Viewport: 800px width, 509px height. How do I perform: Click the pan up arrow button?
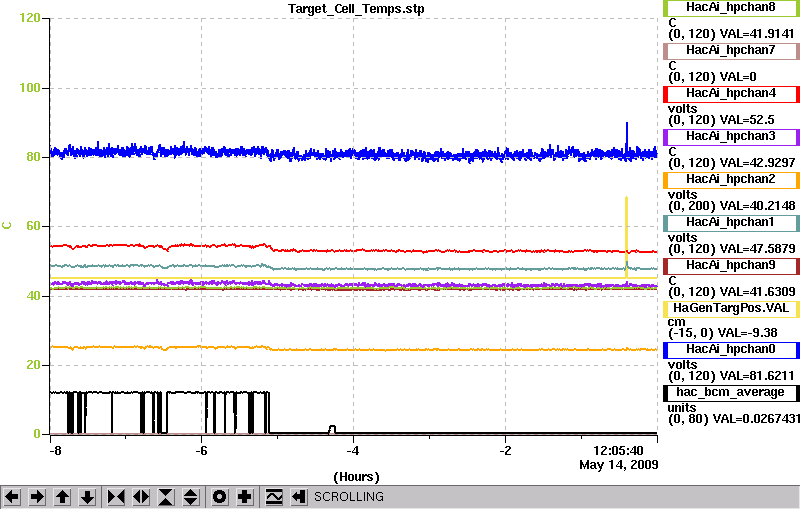click(x=62, y=496)
